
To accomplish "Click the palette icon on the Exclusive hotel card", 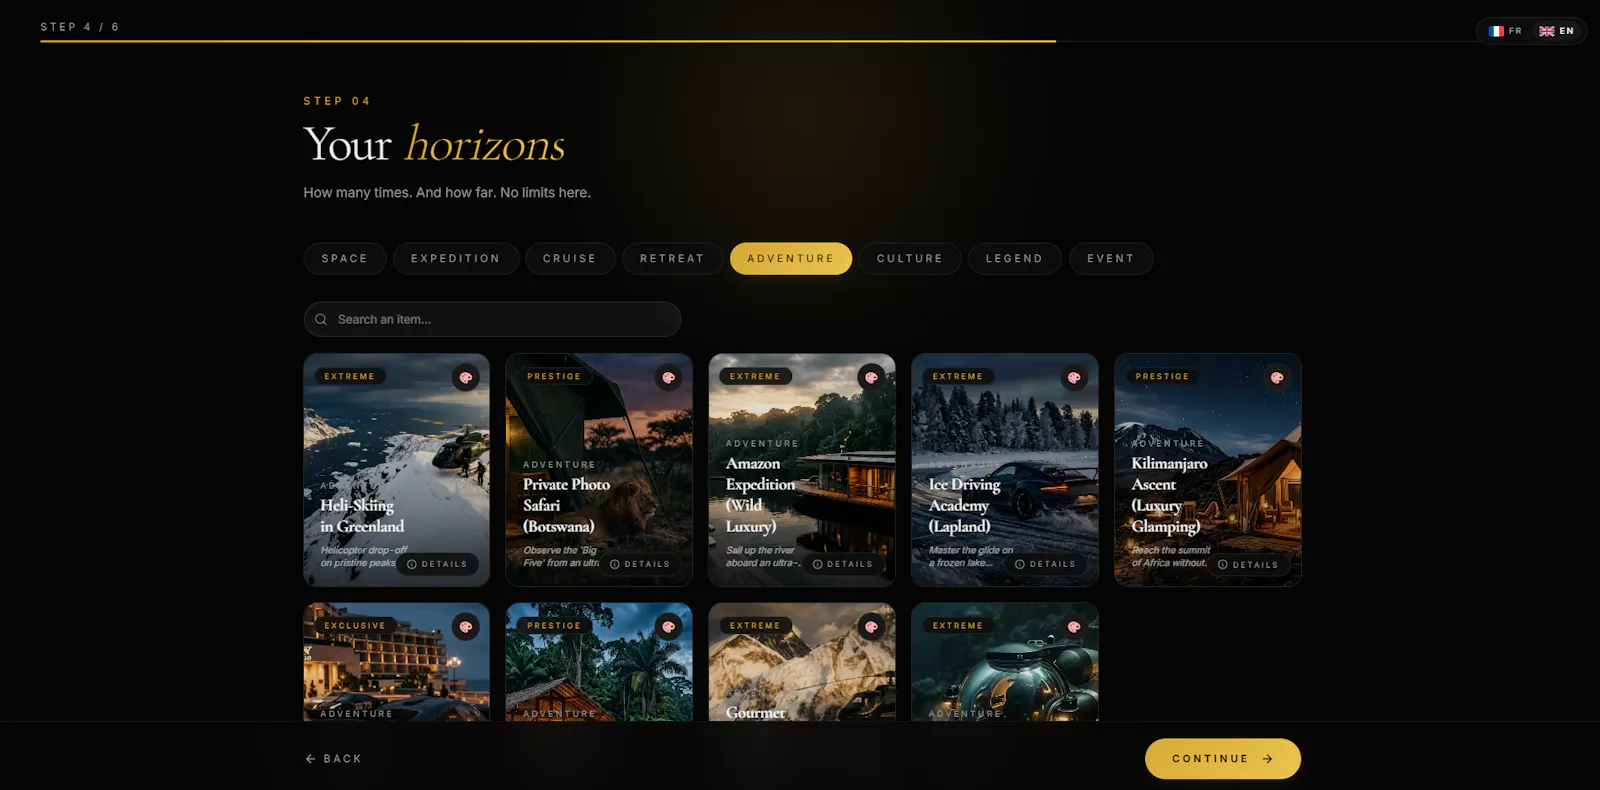I will (x=465, y=627).
